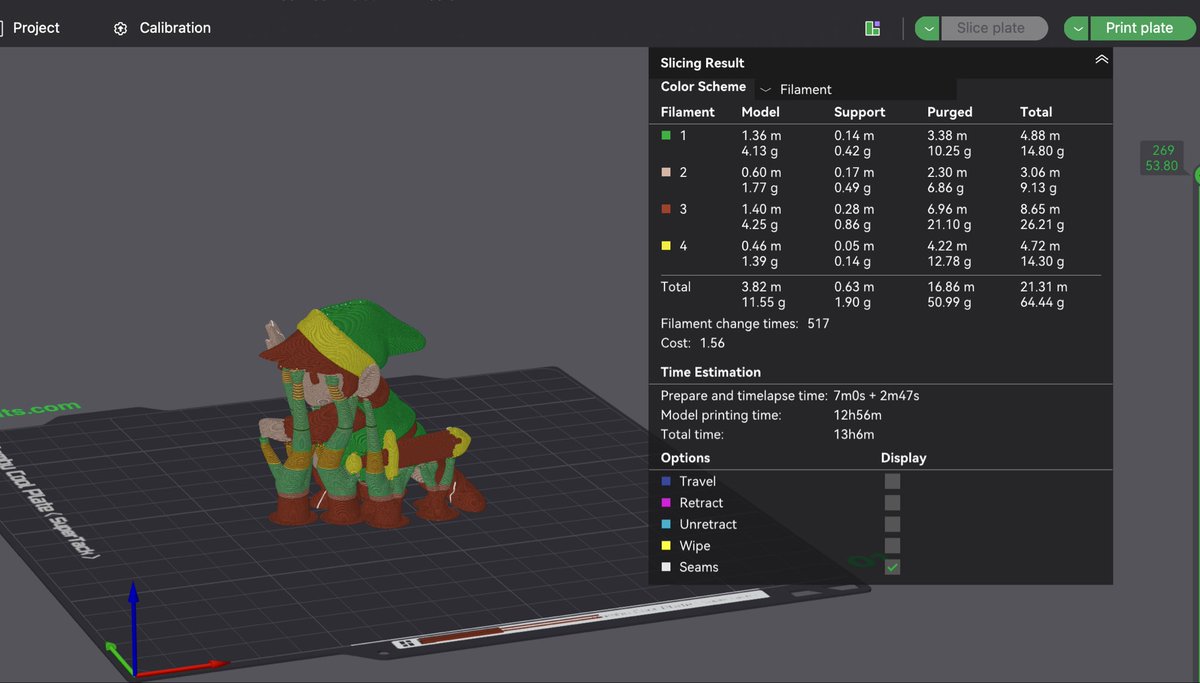Open the Color Scheme Filament dropdown
The height and width of the screenshot is (683, 1200).
tap(856, 89)
